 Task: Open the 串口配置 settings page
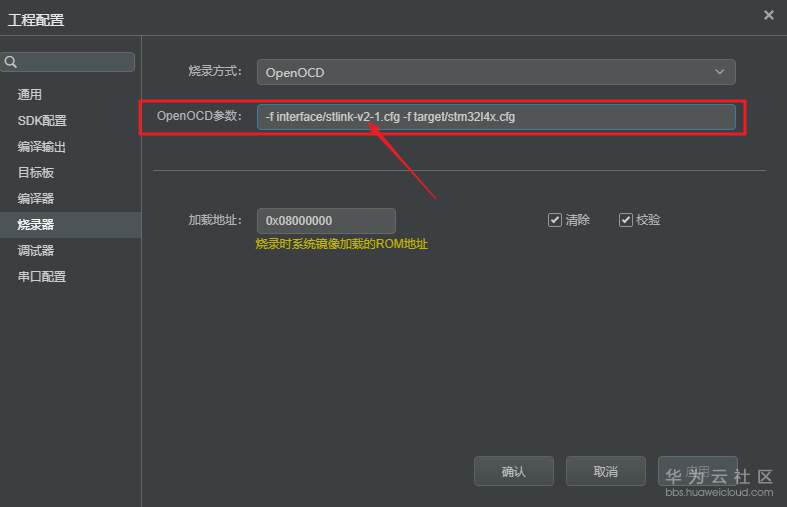[42, 277]
